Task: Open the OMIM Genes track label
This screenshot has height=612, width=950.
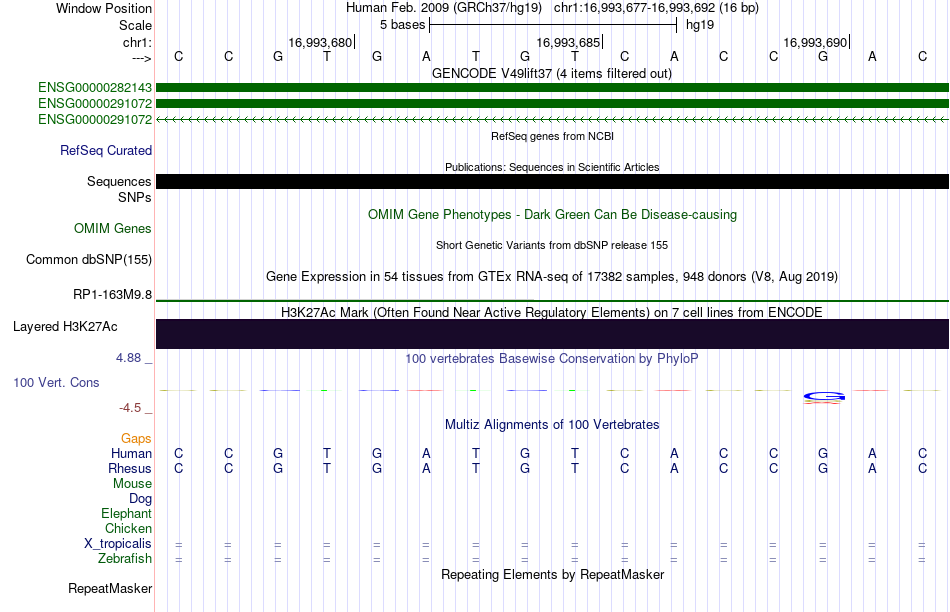Action: click(x=113, y=228)
